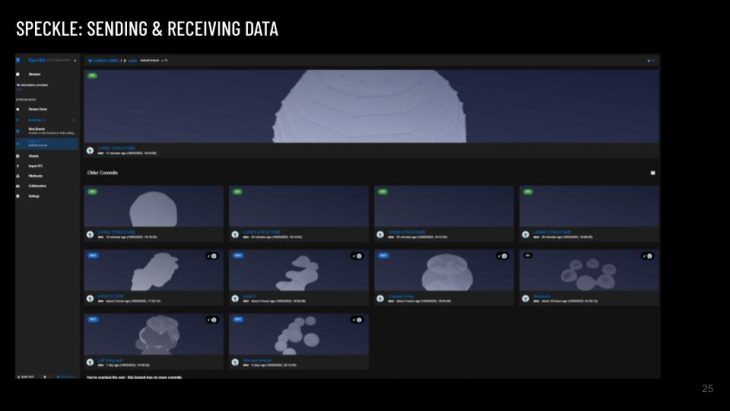The width and height of the screenshot is (730, 411).
Task: Open the Settings item in the sidebar
Action: [34, 196]
